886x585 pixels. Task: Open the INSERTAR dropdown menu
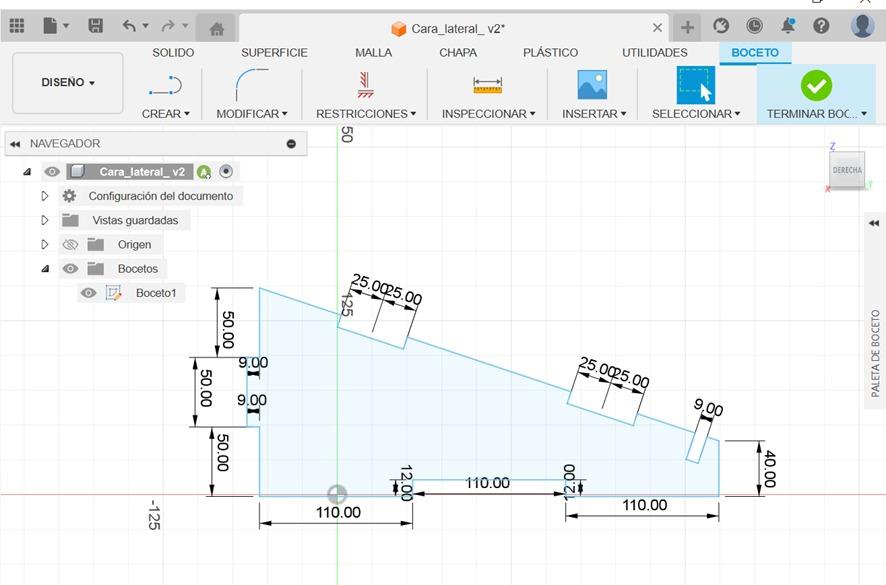(594, 114)
